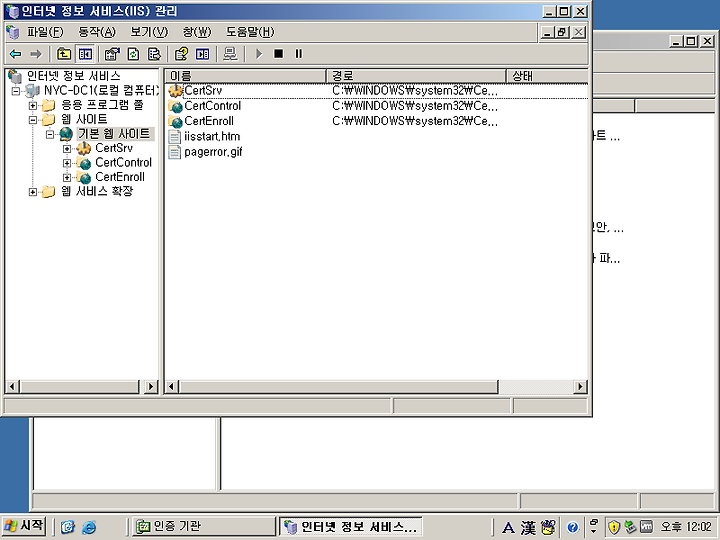Click the Export List toolbar icon
Image resolution: width=720 pixels, height=540 pixels.
154,54
